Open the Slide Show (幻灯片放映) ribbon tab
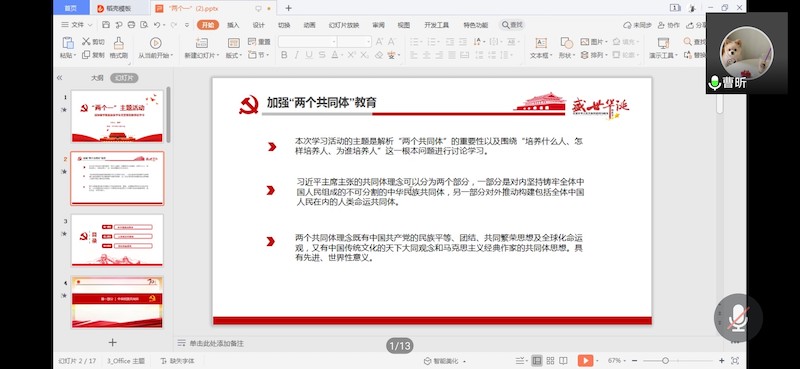The width and height of the screenshot is (800, 369). [344, 25]
